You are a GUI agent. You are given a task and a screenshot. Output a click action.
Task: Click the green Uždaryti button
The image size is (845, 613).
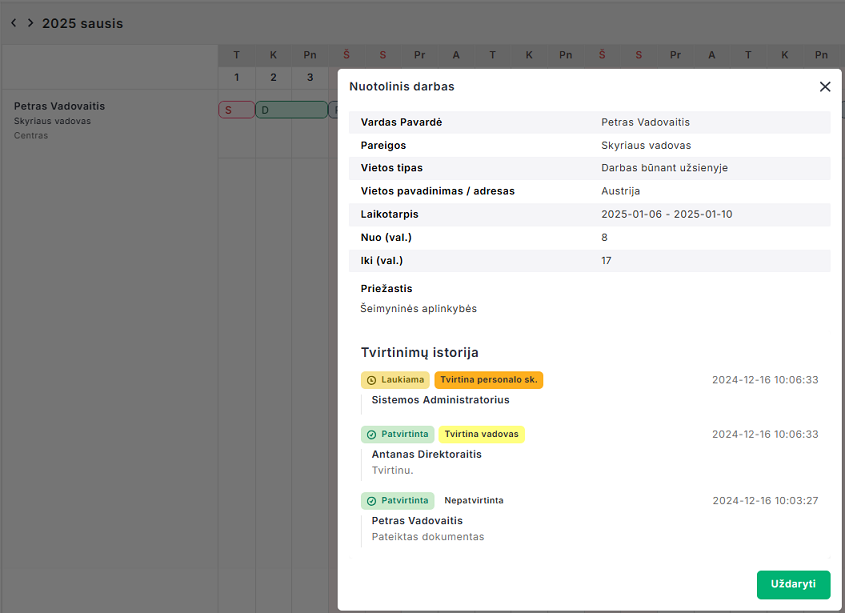[793, 584]
